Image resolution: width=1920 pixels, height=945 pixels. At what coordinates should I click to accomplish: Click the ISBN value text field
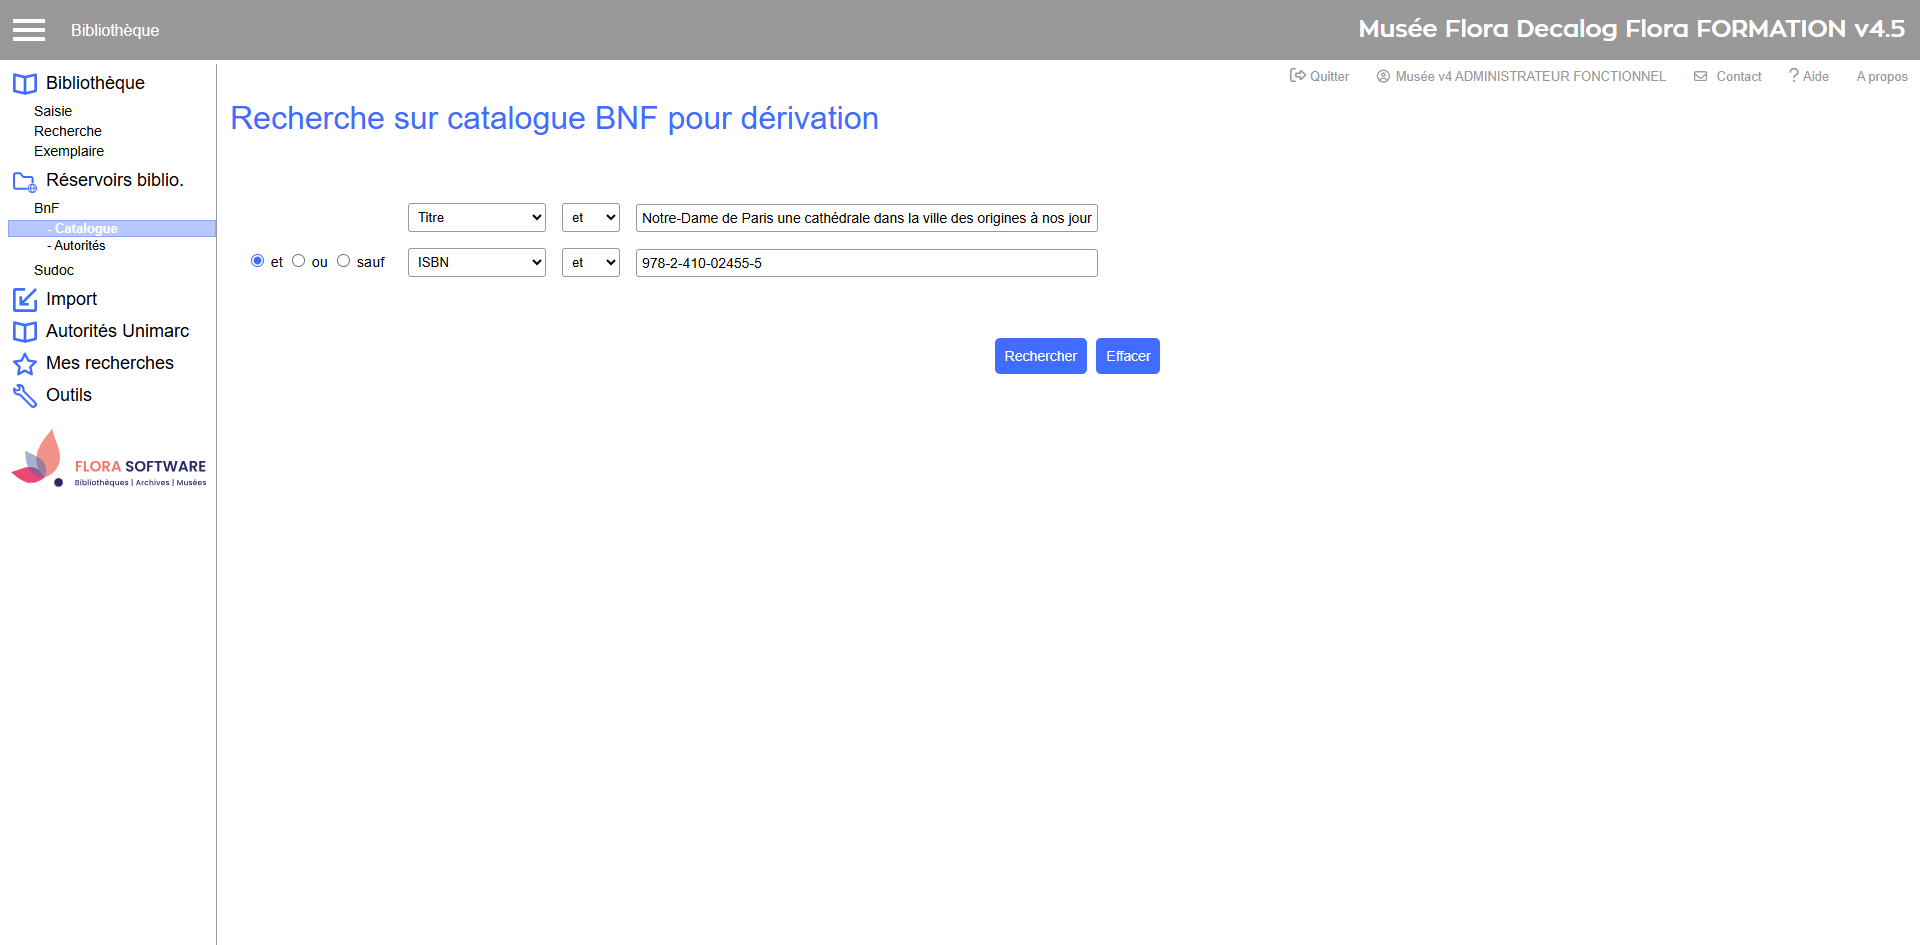click(866, 263)
